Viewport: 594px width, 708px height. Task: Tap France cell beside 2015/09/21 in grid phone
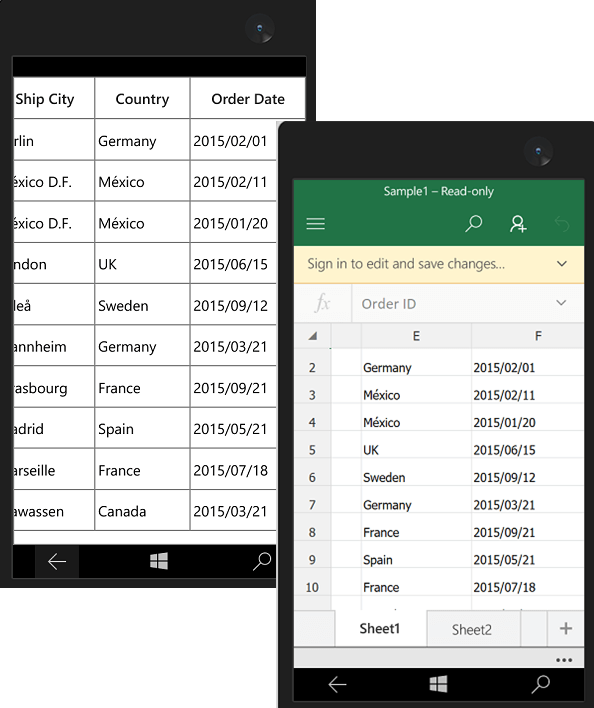click(x=142, y=387)
